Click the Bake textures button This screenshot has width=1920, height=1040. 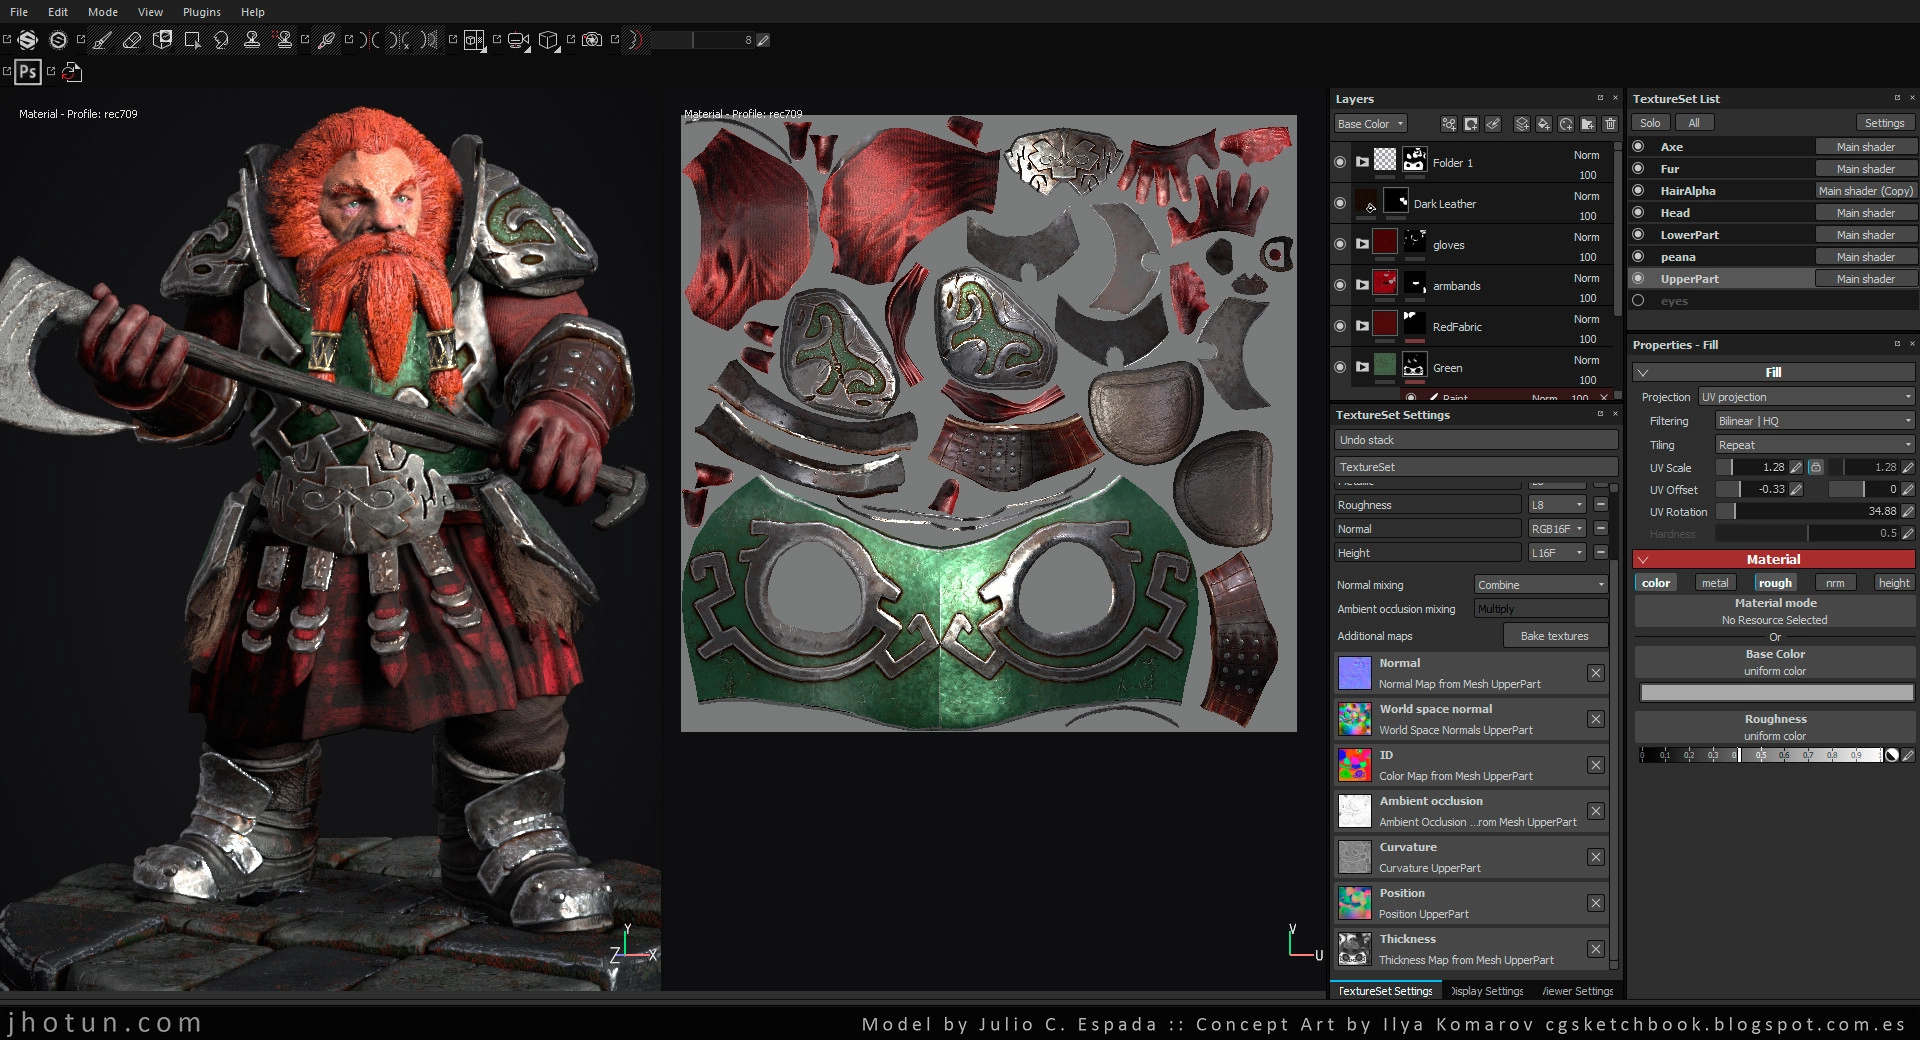[x=1554, y=636]
